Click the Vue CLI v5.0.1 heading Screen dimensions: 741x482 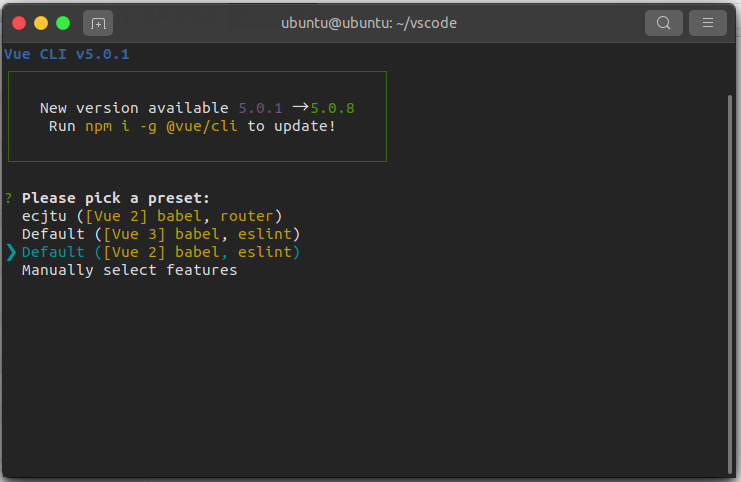coord(67,54)
